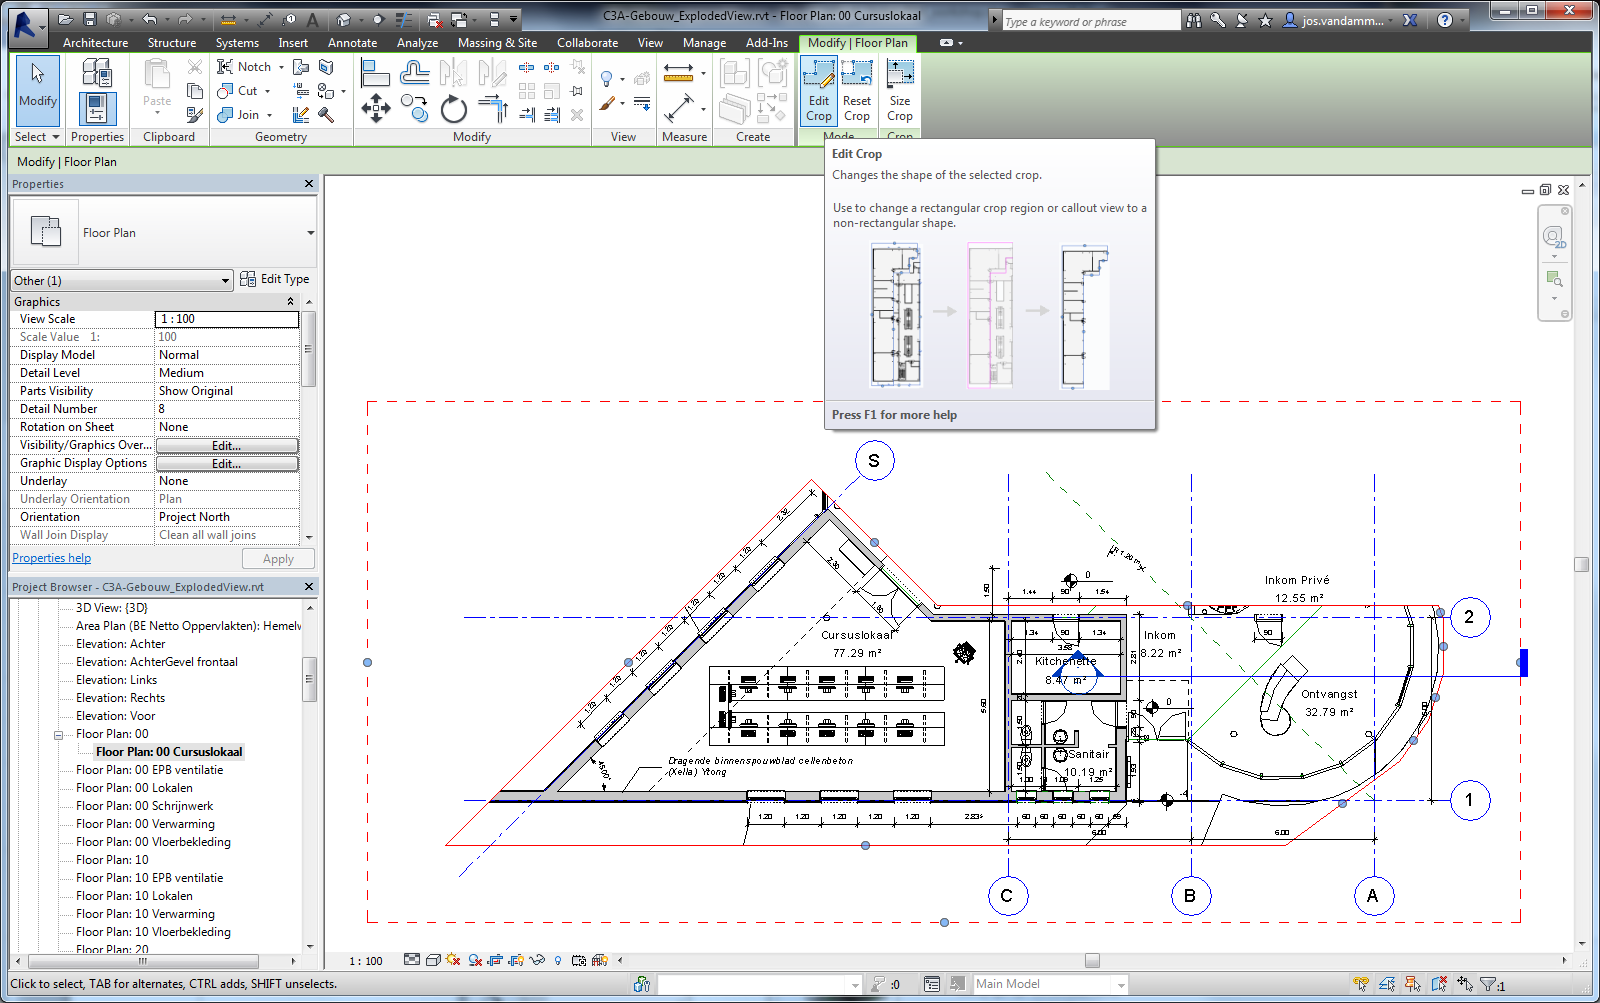Select the Align tool in Modify panel
This screenshot has width=1600, height=1003.
pos(375,72)
